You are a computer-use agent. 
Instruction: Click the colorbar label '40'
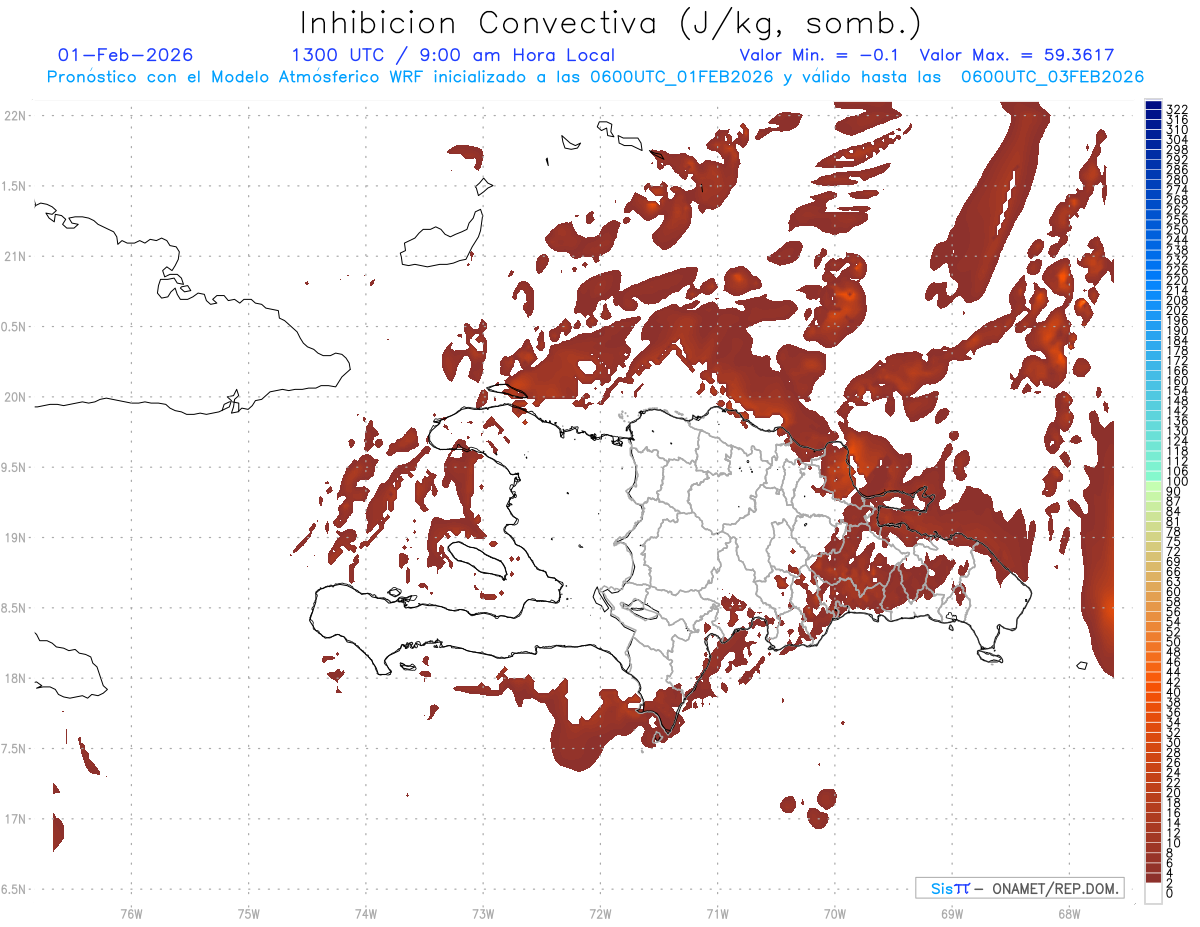[x=1174, y=692]
